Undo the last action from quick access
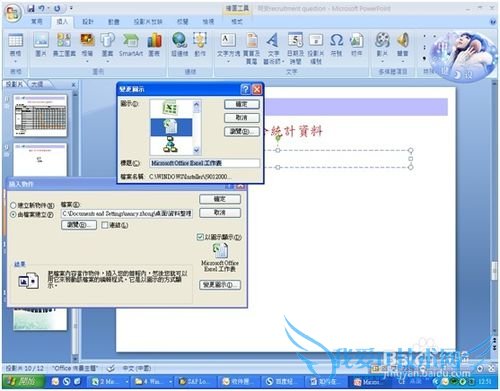The width and height of the screenshot is (500, 391). point(42,8)
